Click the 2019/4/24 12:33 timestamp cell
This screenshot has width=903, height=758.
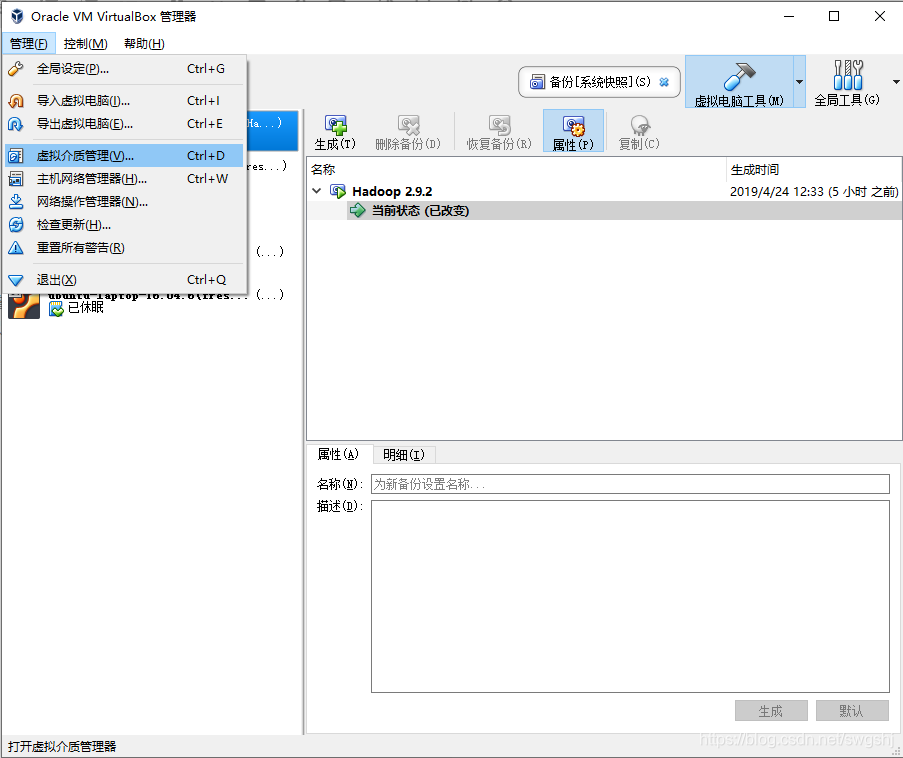click(x=814, y=191)
